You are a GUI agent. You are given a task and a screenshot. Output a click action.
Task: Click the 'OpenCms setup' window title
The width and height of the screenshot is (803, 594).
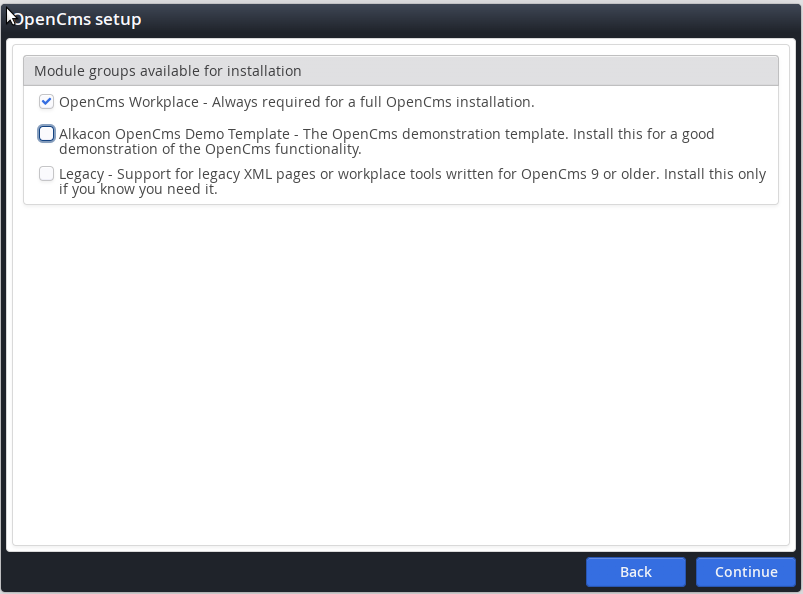78,20
